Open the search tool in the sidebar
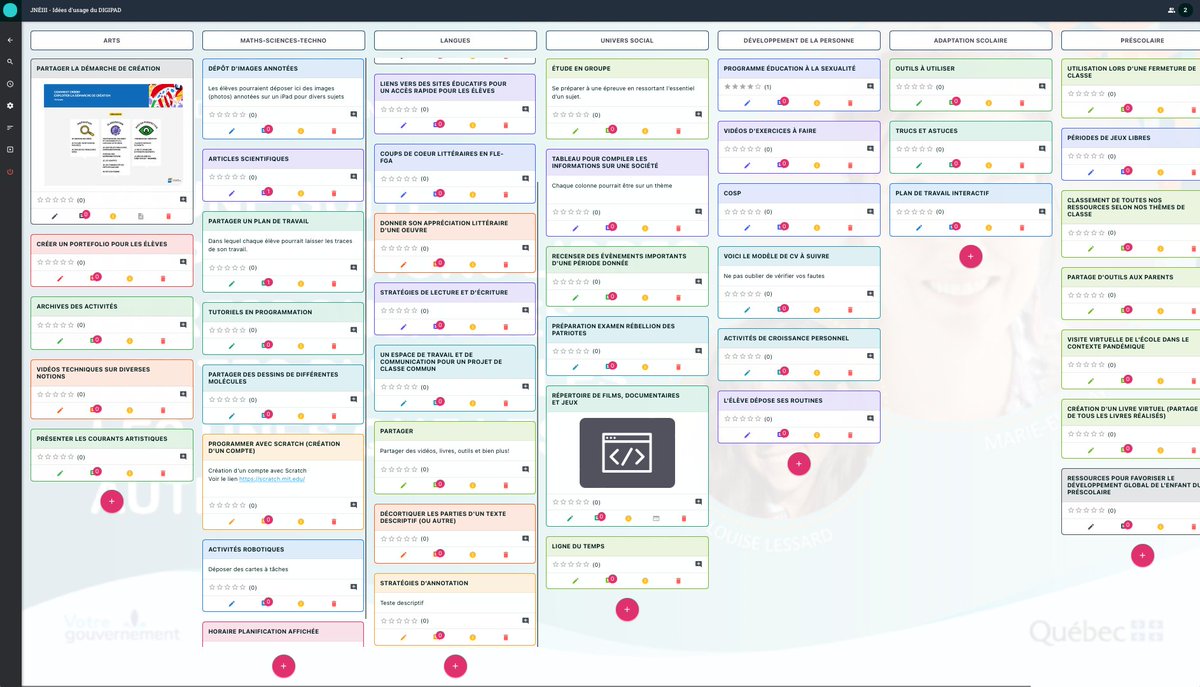Screen dimensions: 1200x687 point(10,62)
